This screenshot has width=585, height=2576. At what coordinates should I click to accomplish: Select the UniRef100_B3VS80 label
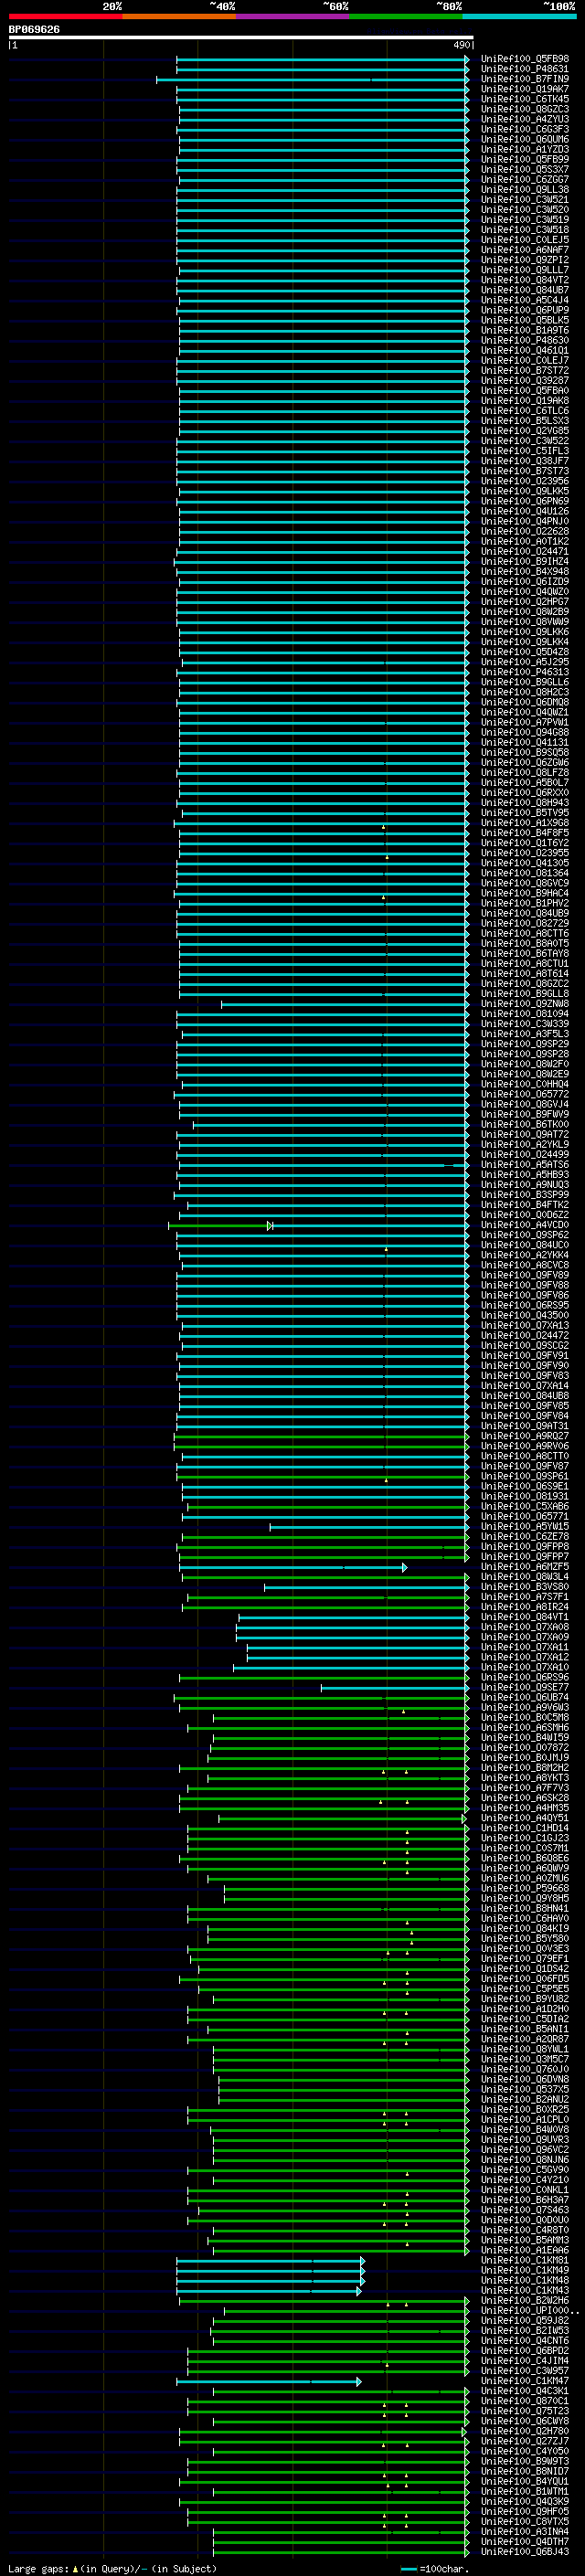pos(525,1587)
